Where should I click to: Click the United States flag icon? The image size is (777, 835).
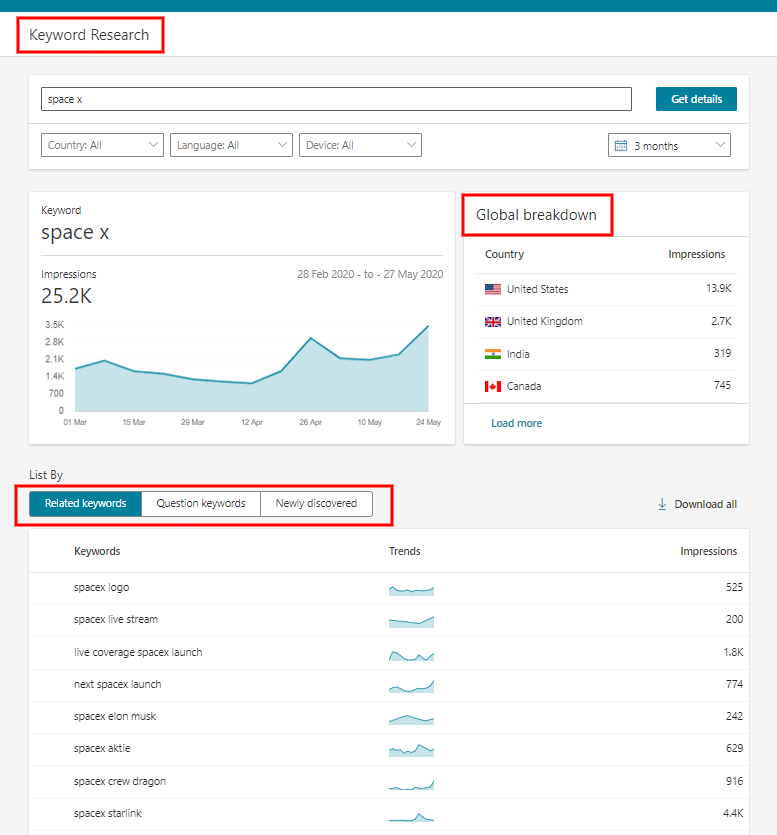click(x=493, y=289)
